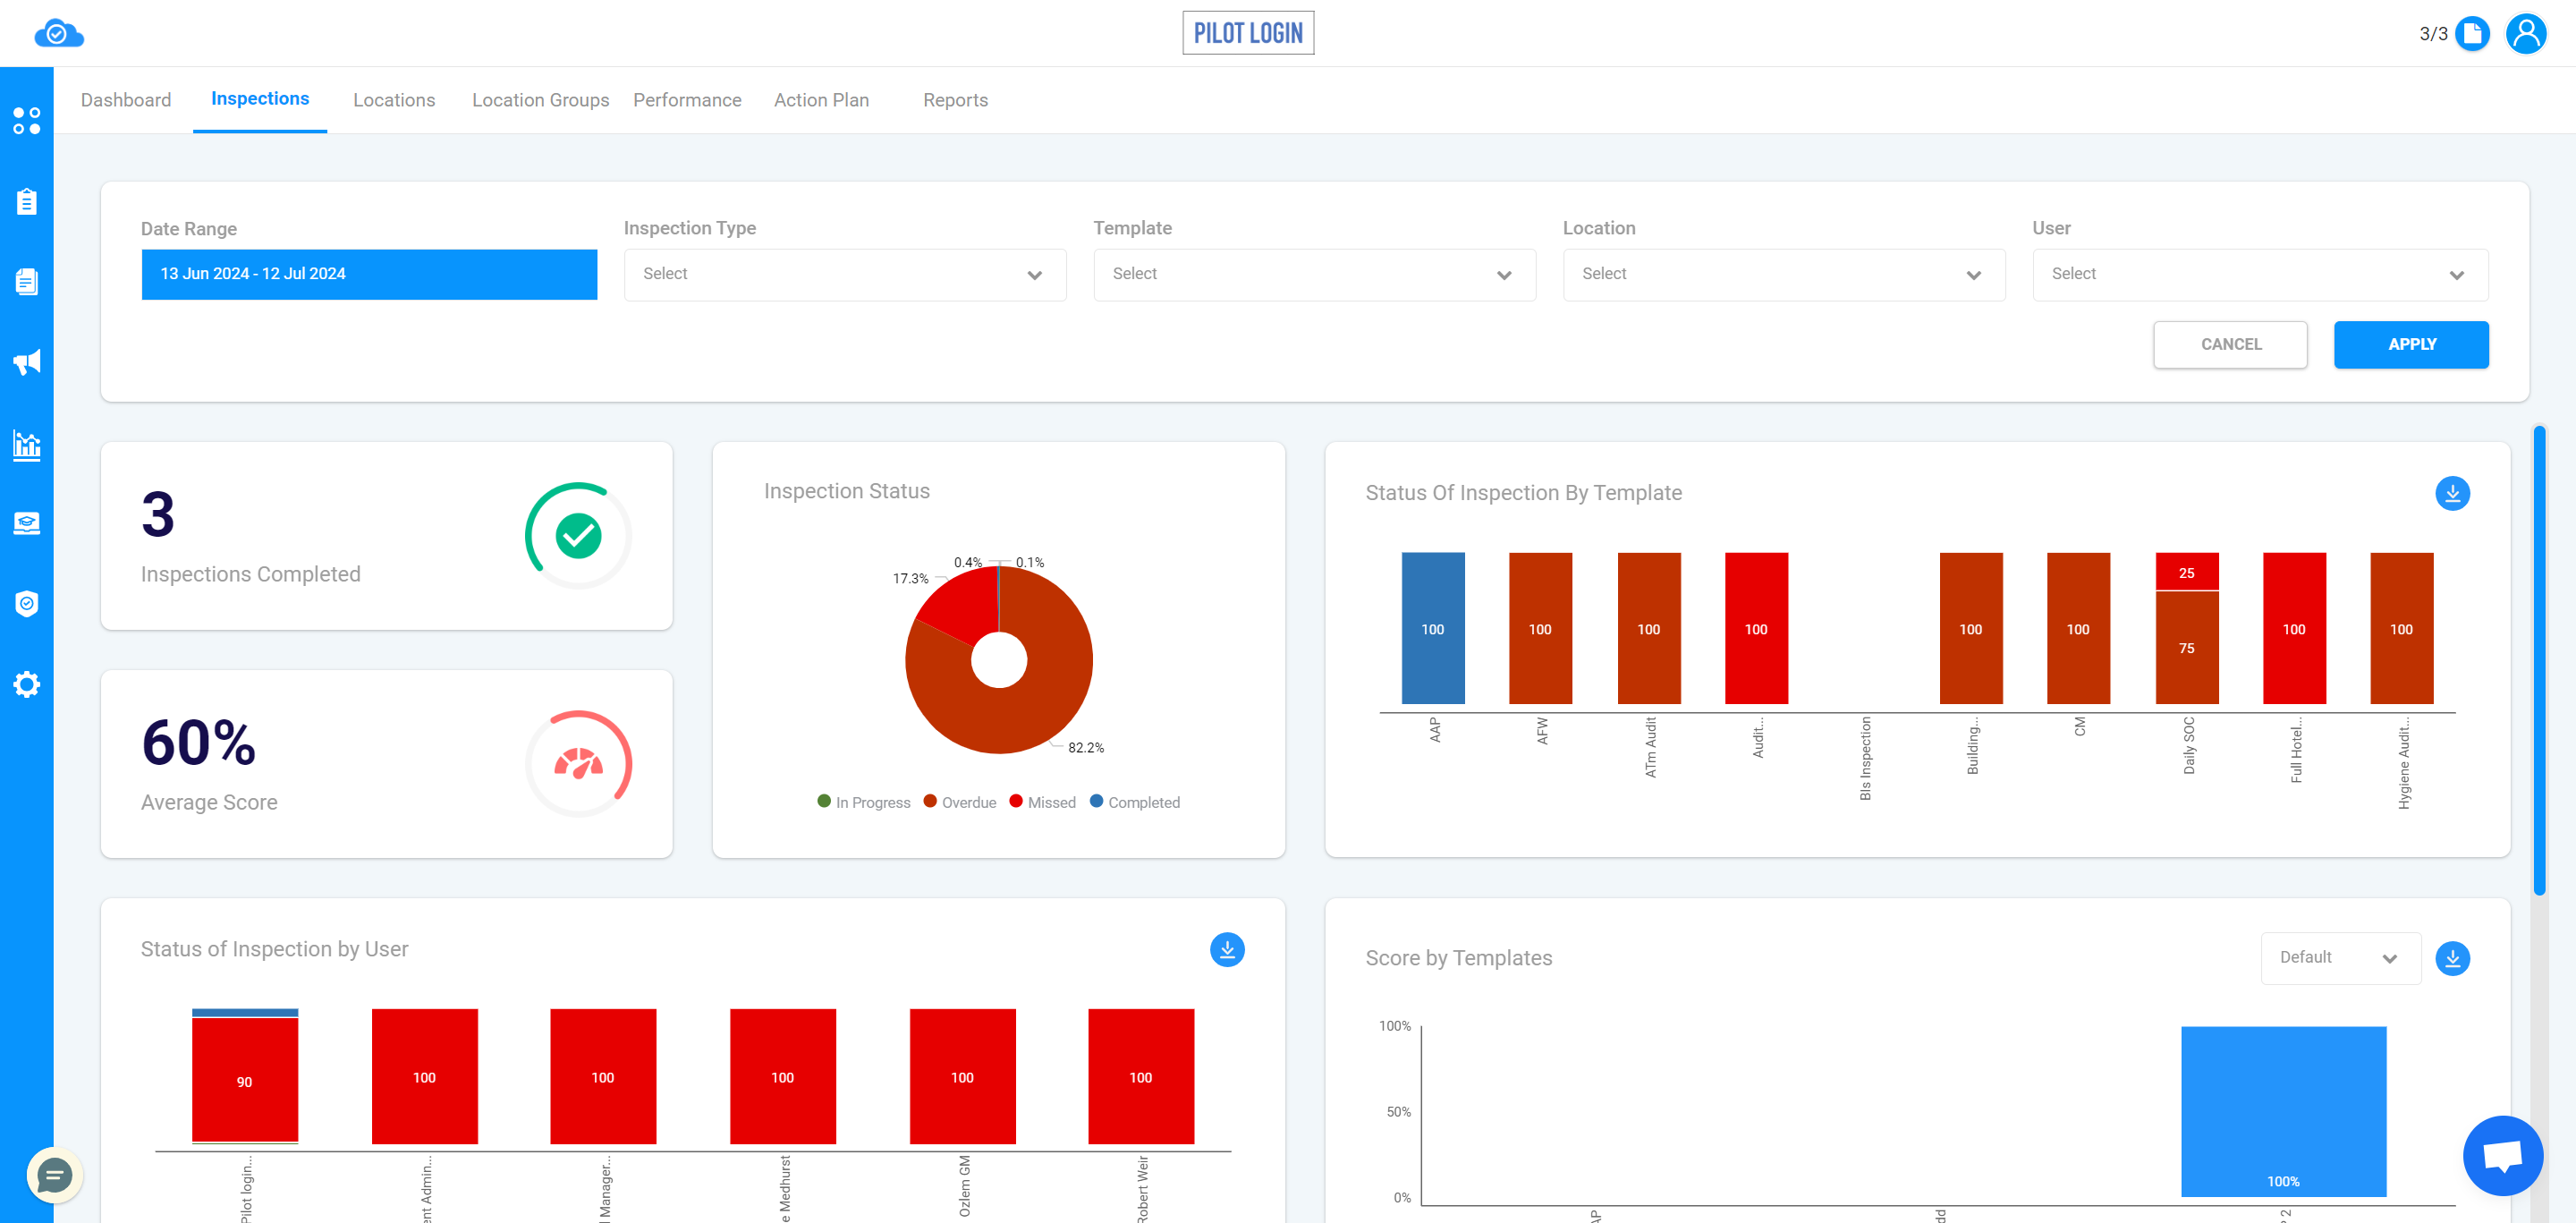Click the green checkmark completed icon

[x=578, y=535]
